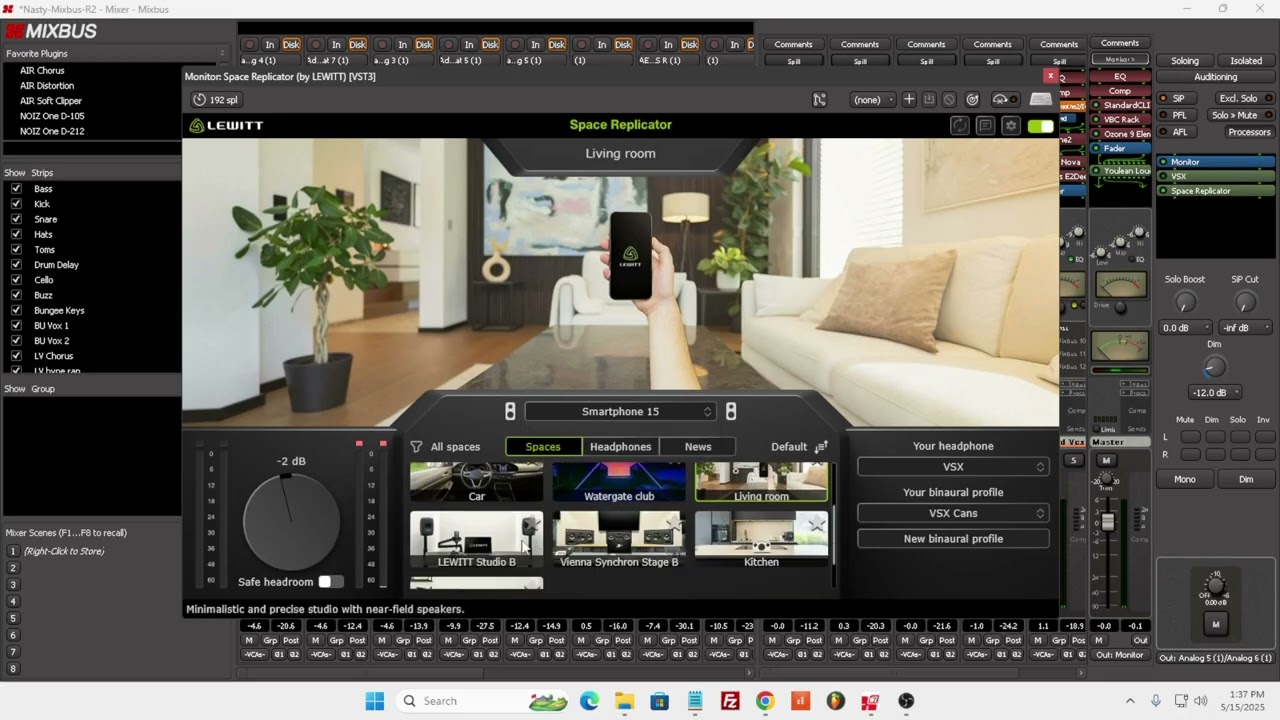Open the Windows Start menu
The image size is (1280, 720).
375,701
